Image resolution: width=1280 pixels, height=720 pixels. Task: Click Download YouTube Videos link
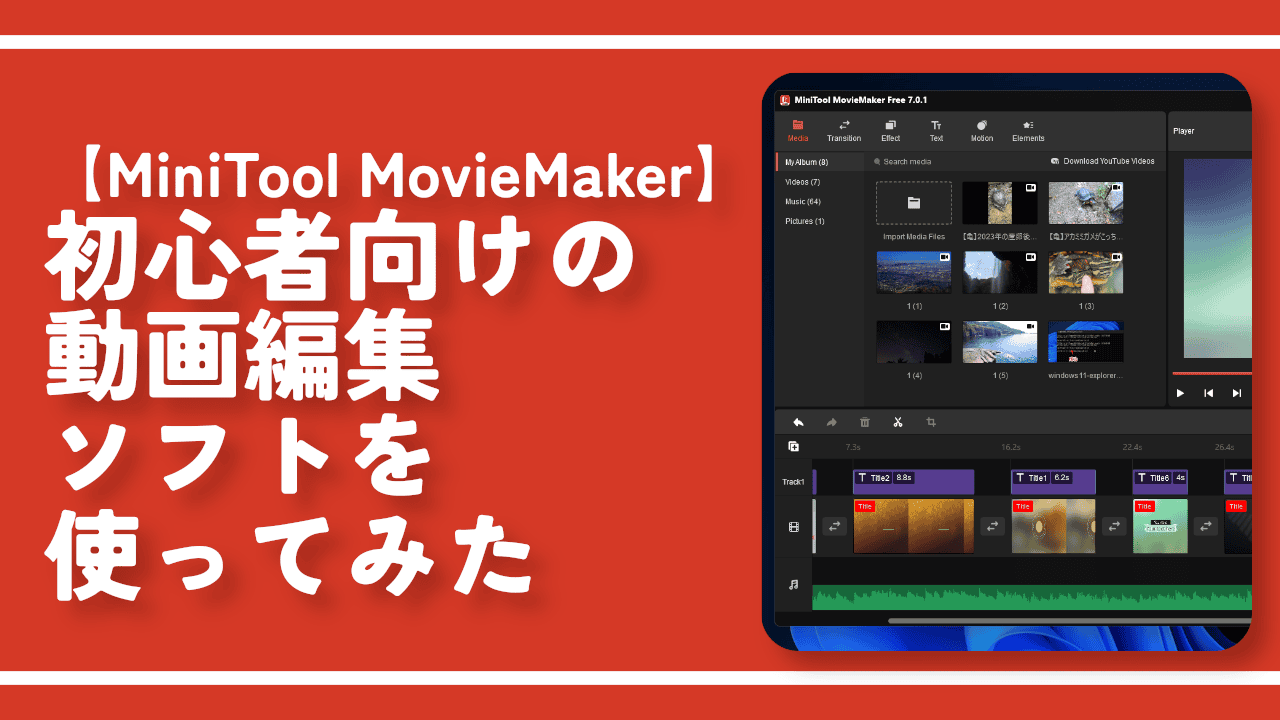pyautogui.click(x=1102, y=161)
